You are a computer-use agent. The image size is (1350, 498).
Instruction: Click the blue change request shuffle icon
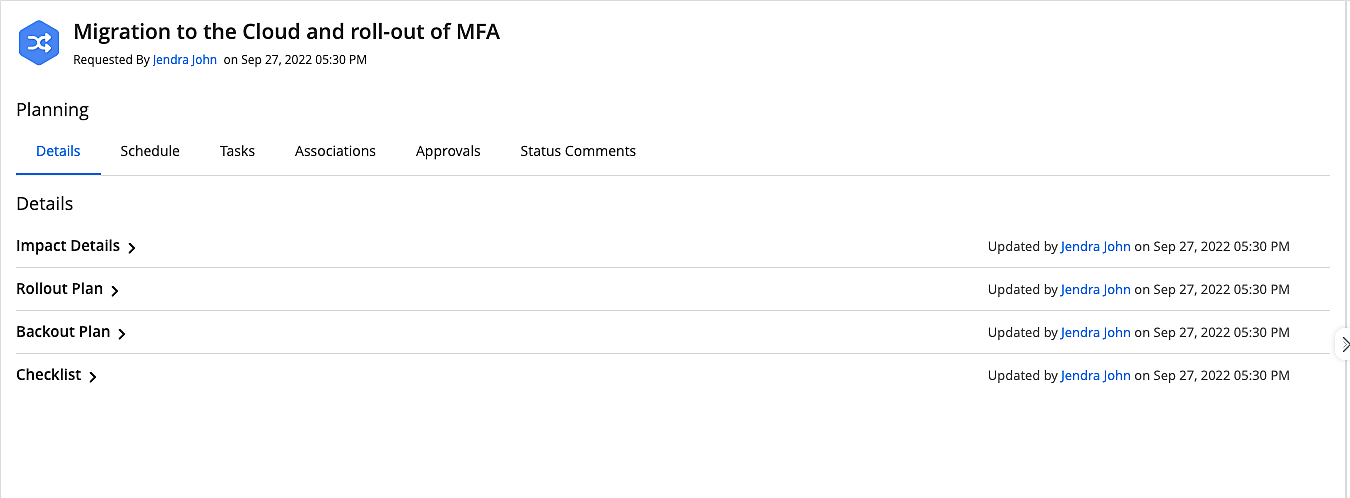40,41
